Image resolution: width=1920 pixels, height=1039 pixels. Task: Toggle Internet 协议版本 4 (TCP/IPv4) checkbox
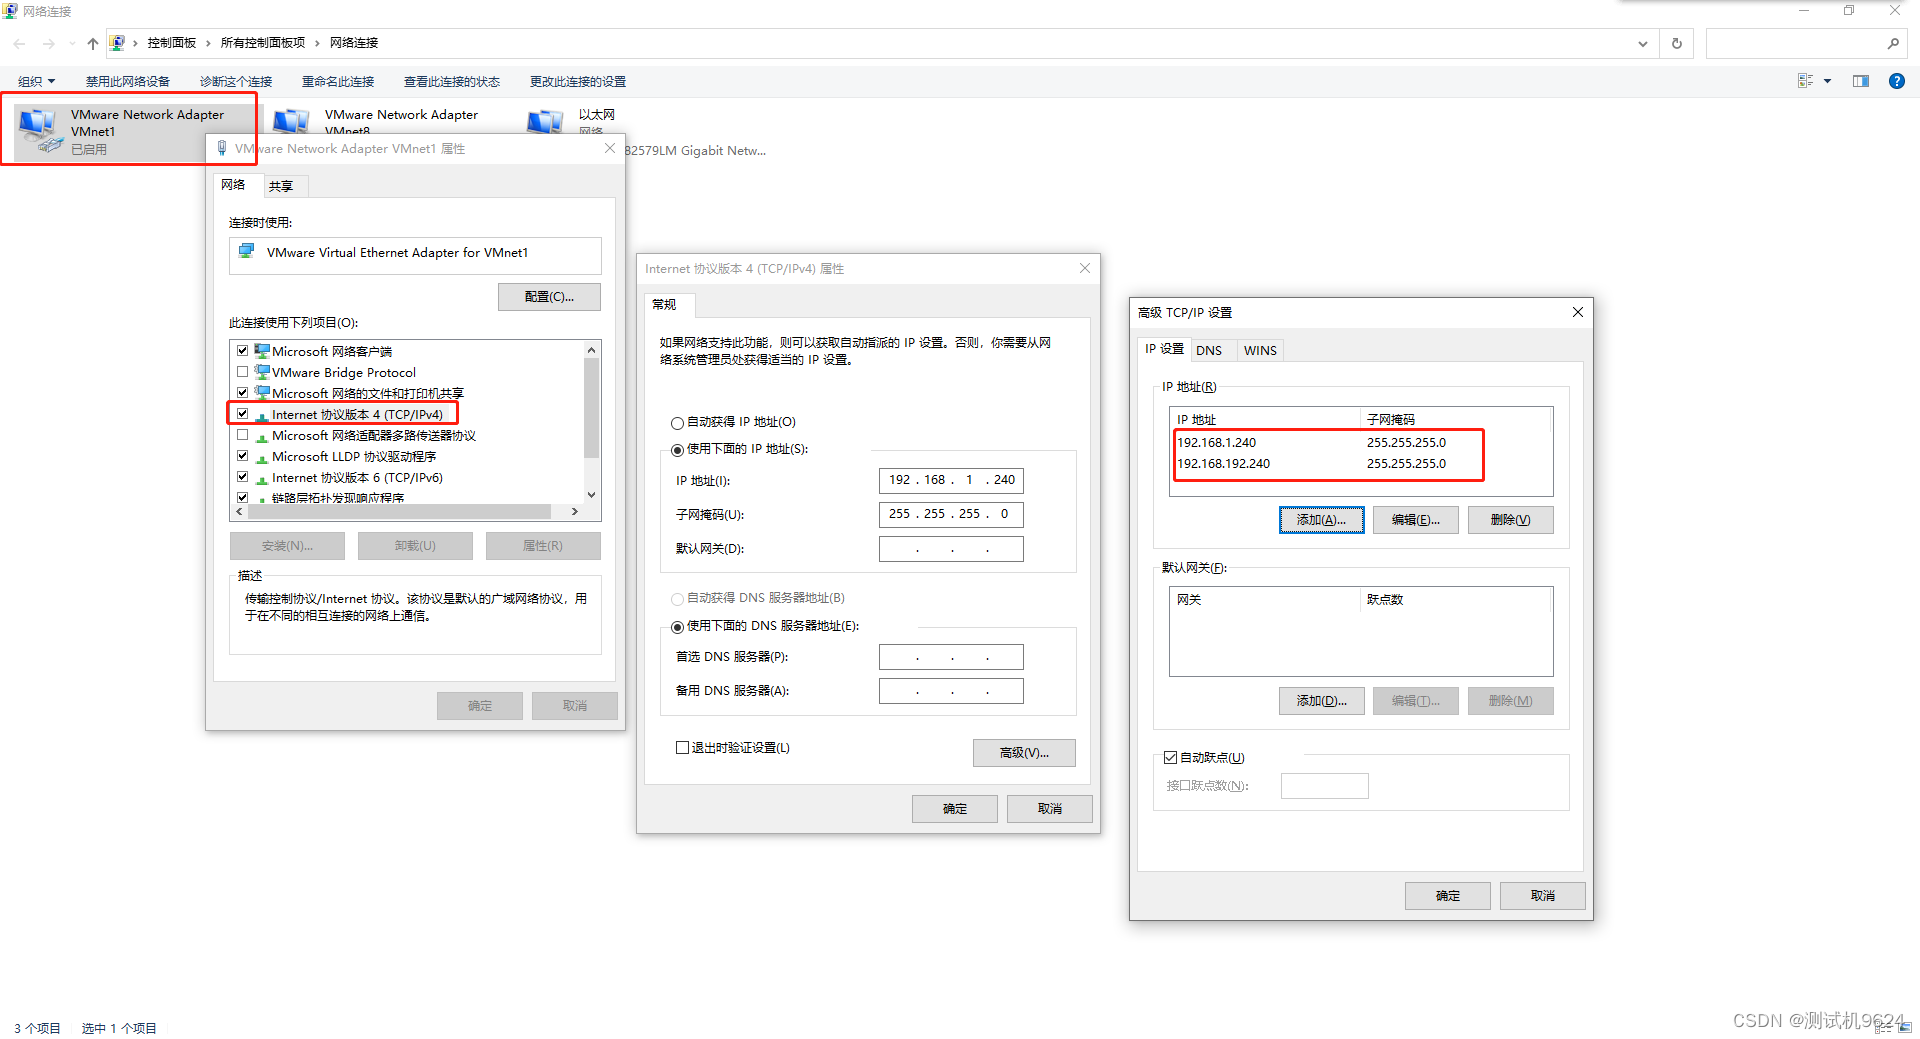(242, 414)
